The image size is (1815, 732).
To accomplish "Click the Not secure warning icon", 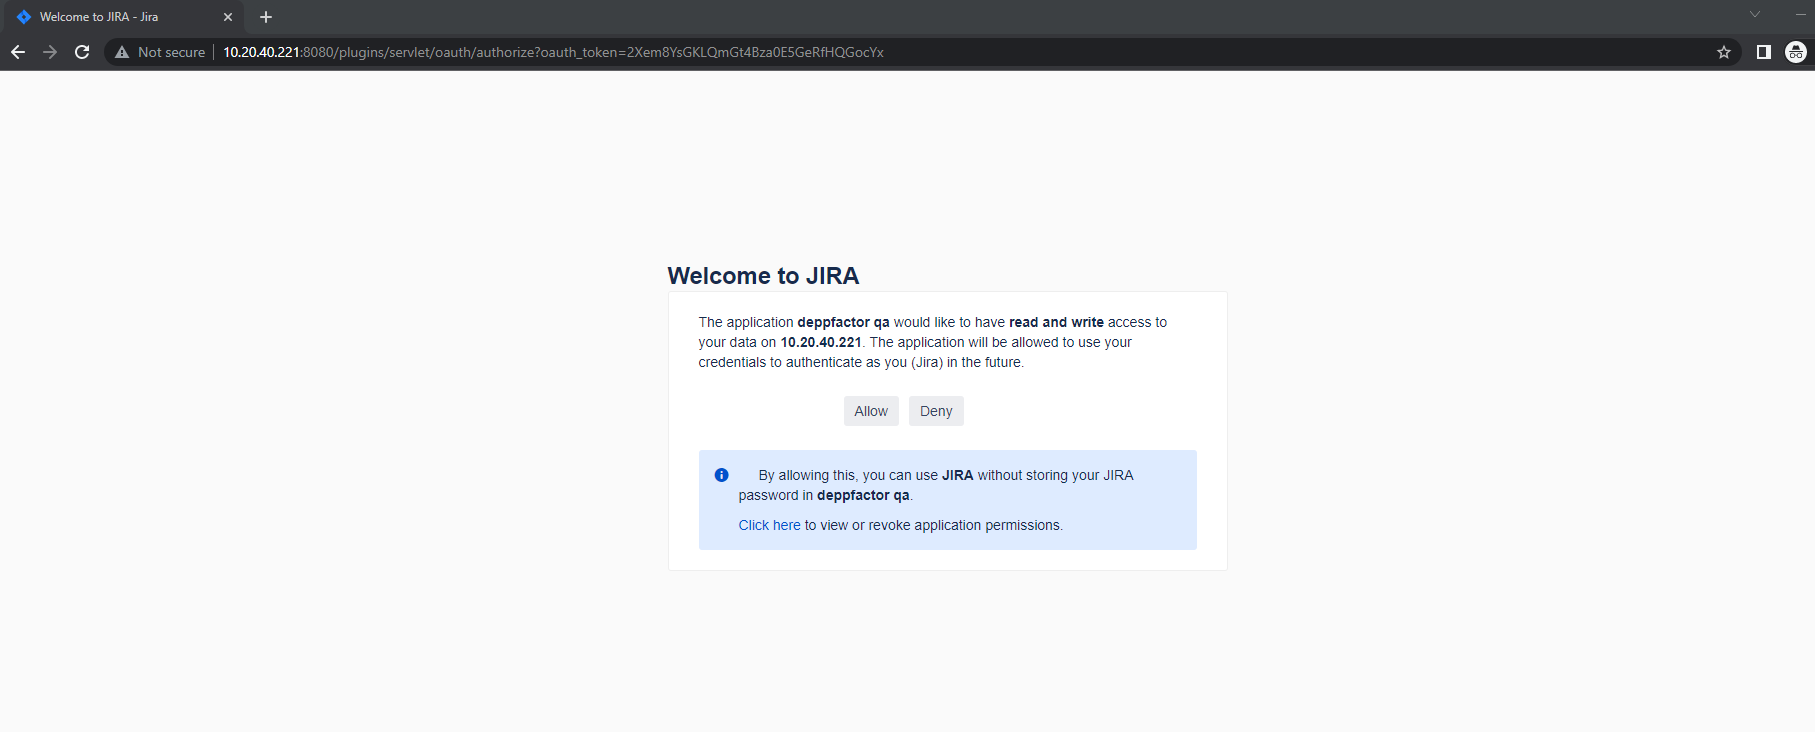I will [x=122, y=52].
